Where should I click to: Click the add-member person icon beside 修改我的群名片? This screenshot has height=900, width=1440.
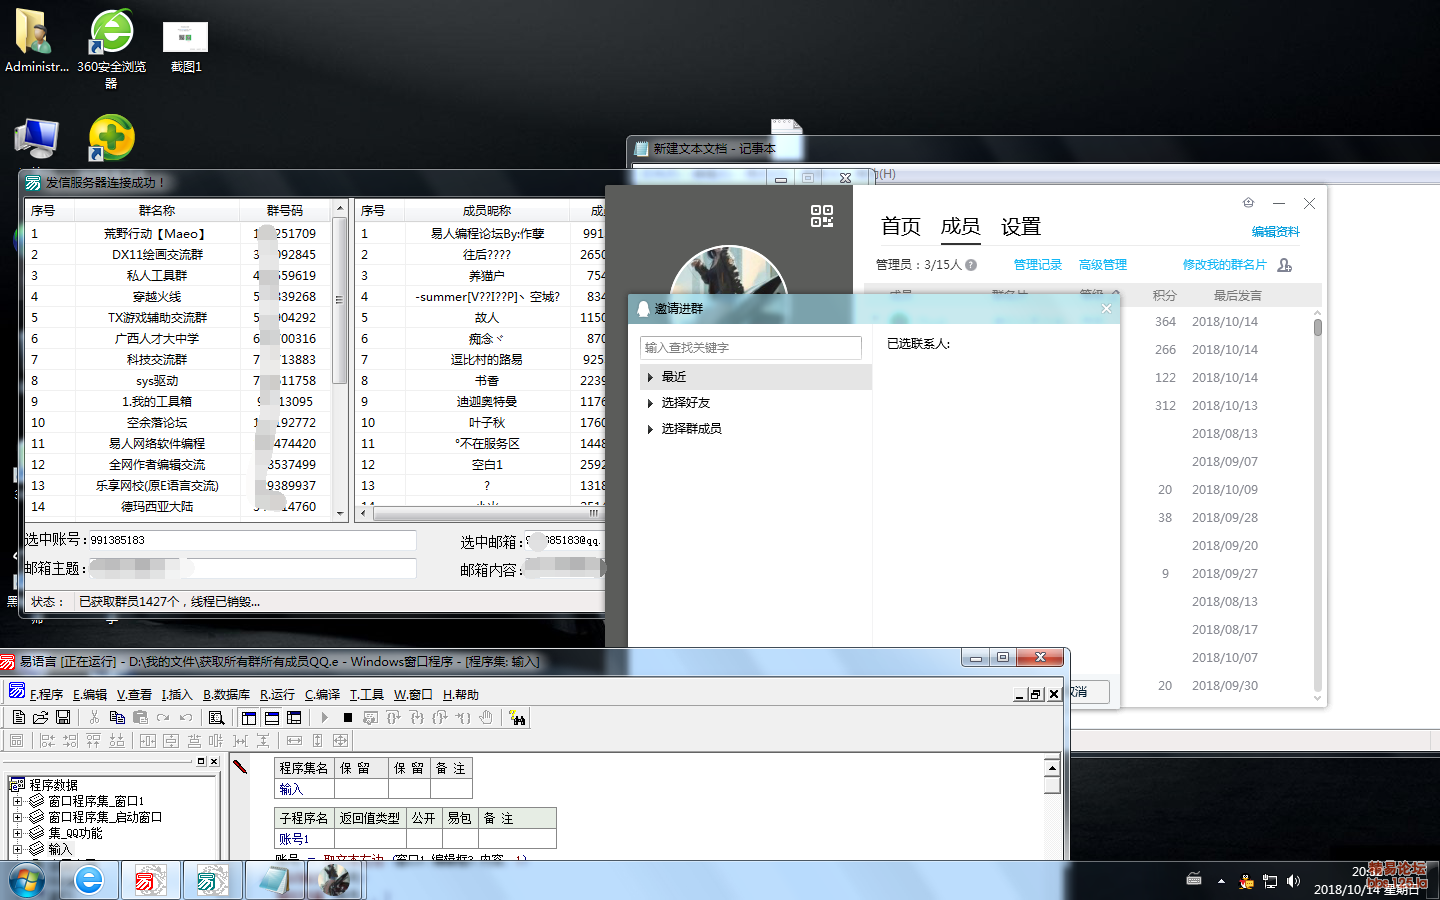(x=1284, y=265)
